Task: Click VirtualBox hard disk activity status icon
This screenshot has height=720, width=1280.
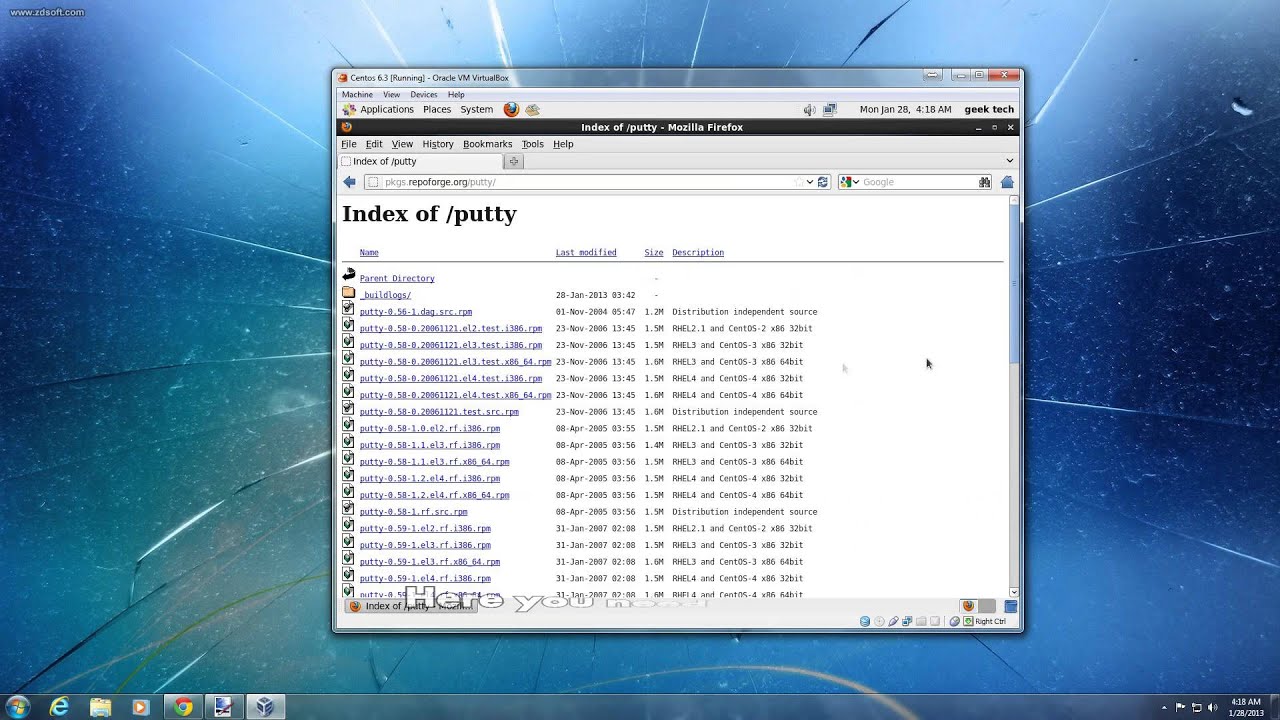Action: click(865, 621)
